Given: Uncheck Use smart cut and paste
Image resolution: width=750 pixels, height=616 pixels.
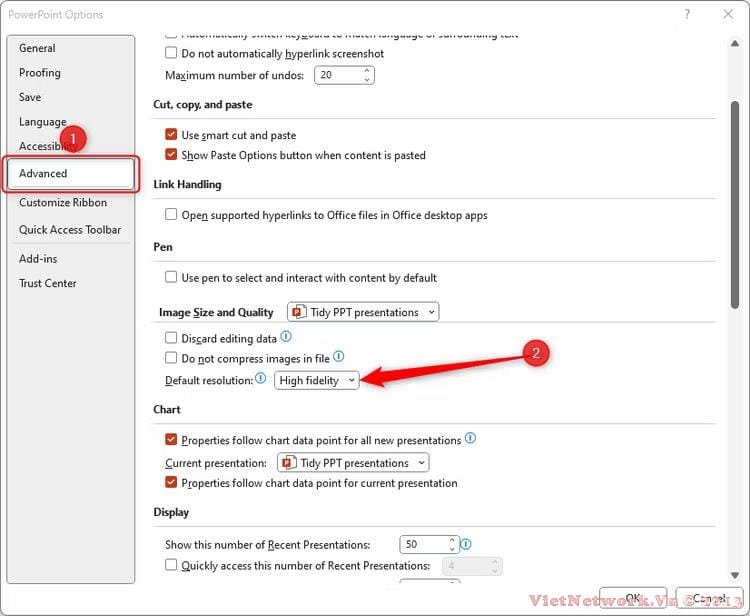Looking at the screenshot, I should click(171, 134).
